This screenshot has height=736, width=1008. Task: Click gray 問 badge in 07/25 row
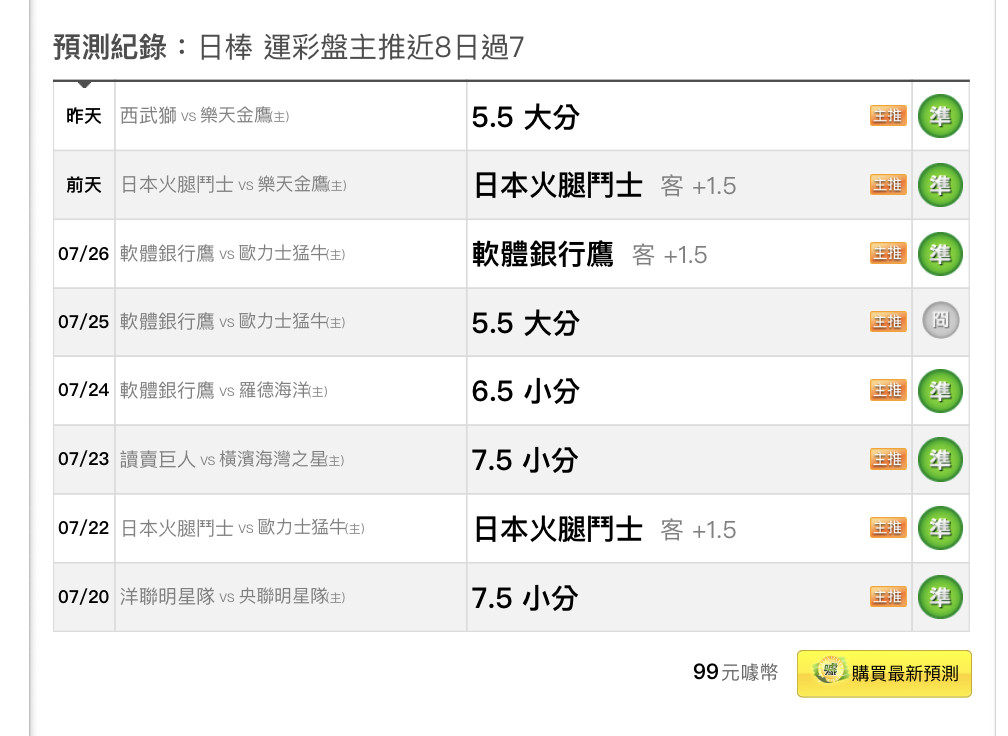(x=940, y=320)
